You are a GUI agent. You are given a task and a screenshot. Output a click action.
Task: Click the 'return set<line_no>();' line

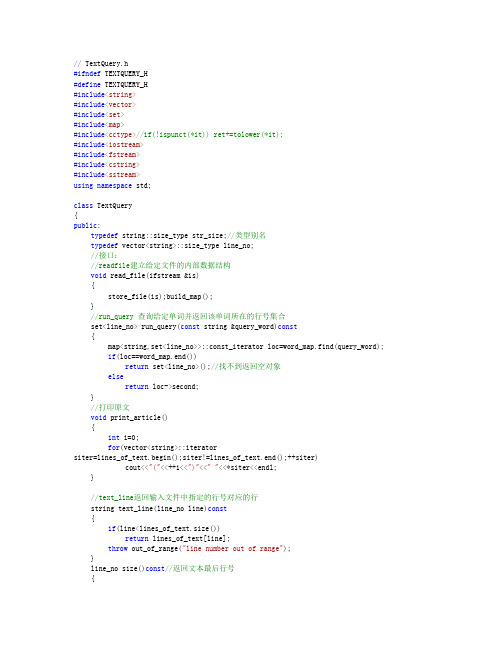(203, 366)
